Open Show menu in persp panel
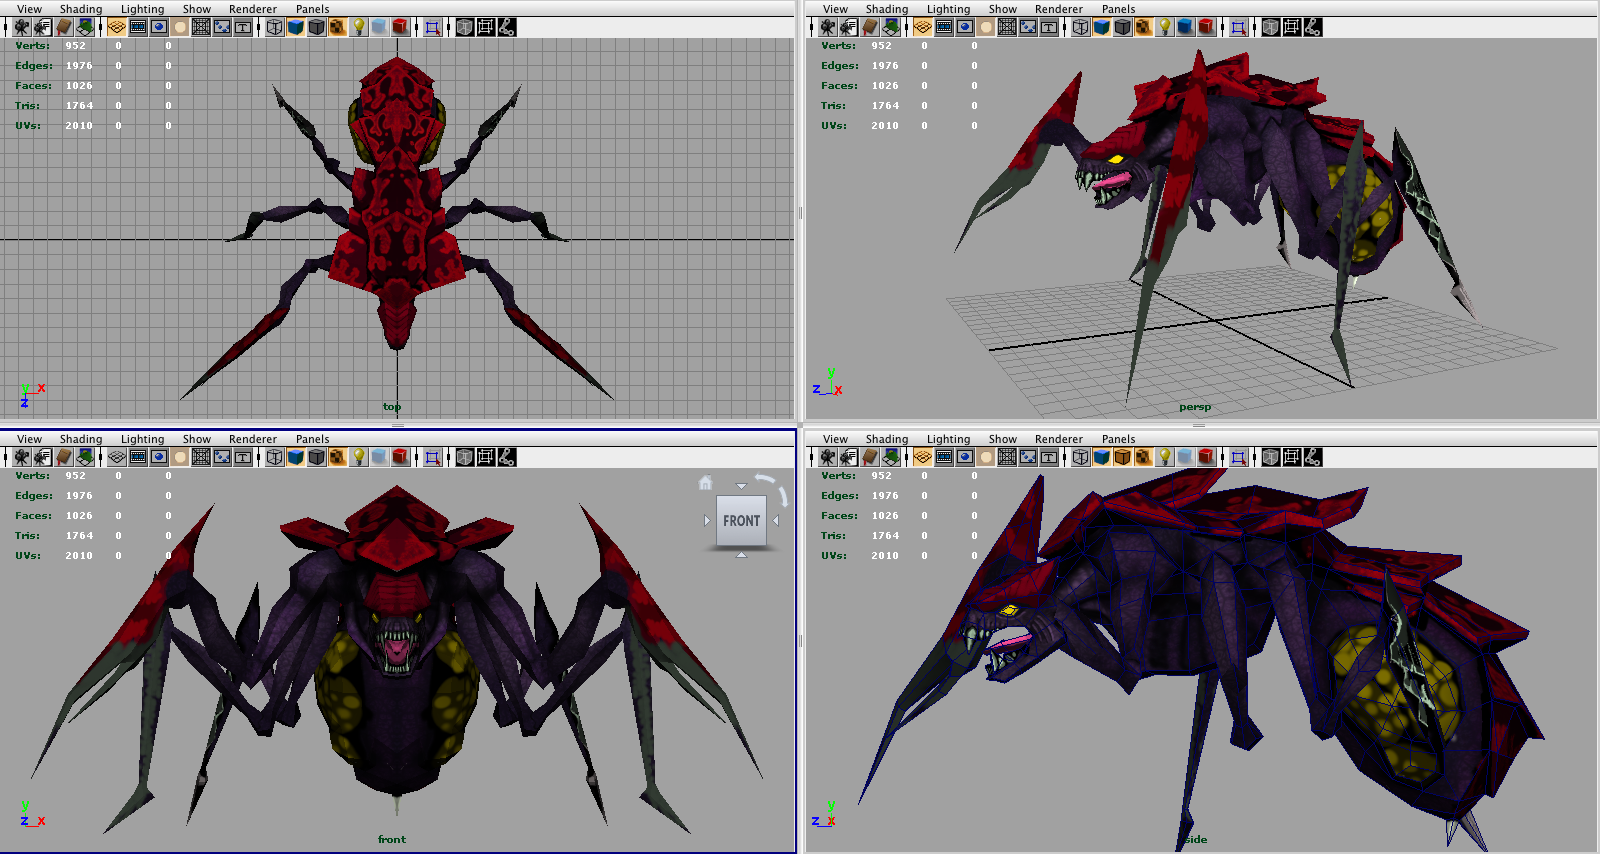Viewport: 1600px width, 854px height. (x=1002, y=9)
